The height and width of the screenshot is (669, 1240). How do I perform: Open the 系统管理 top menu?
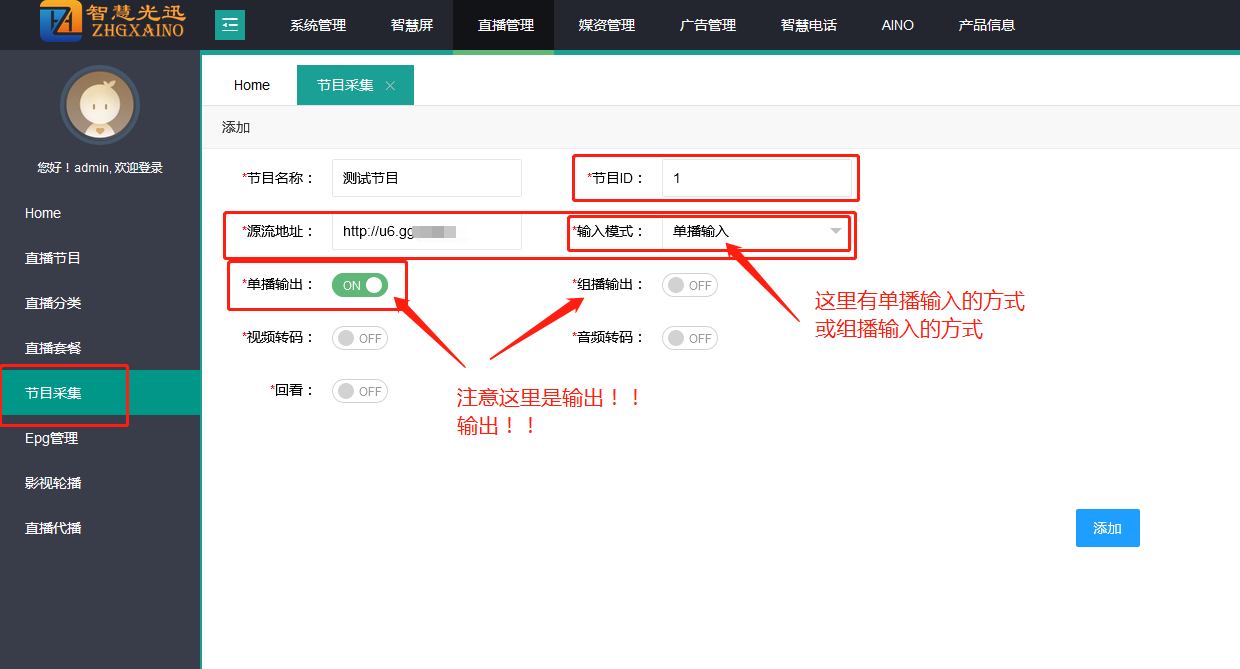pyautogui.click(x=318, y=25)
